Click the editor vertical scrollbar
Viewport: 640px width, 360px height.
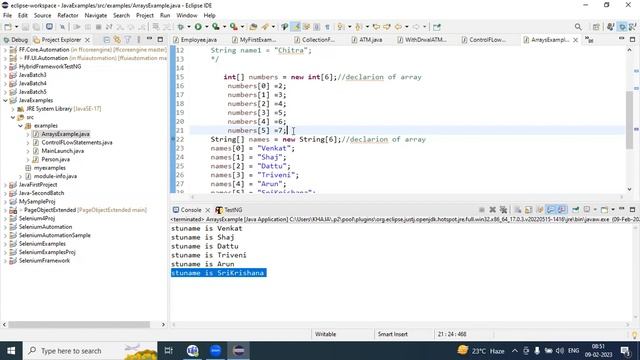629,120
